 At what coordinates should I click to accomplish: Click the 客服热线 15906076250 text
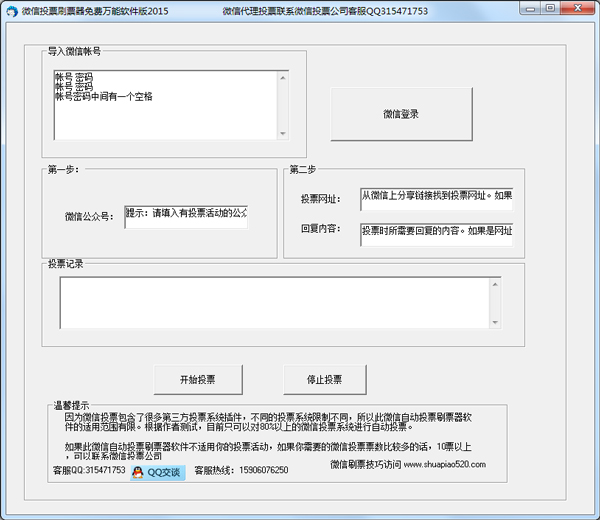[241, 470]
